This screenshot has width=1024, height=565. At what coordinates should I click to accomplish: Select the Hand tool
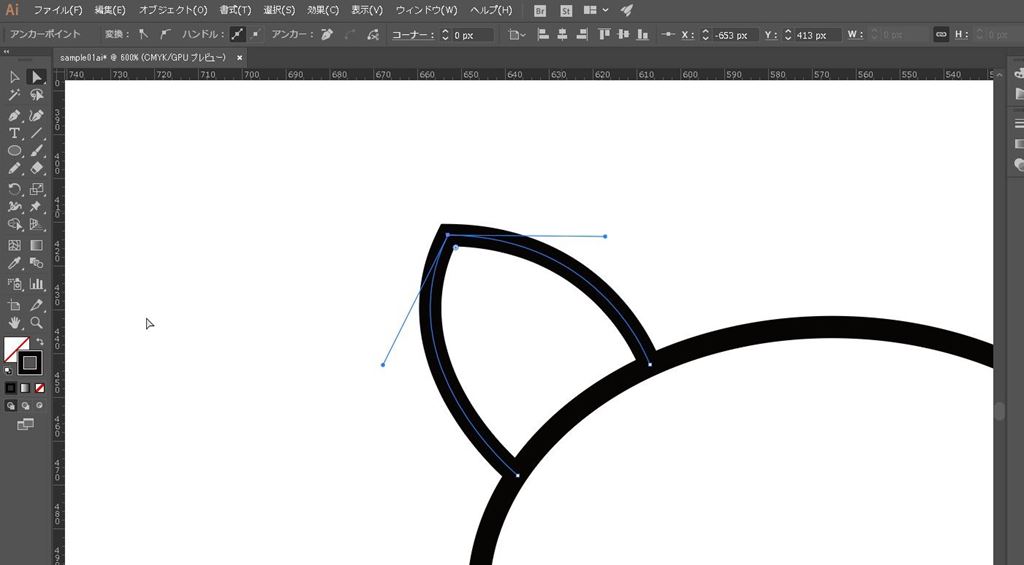[14, 323]
